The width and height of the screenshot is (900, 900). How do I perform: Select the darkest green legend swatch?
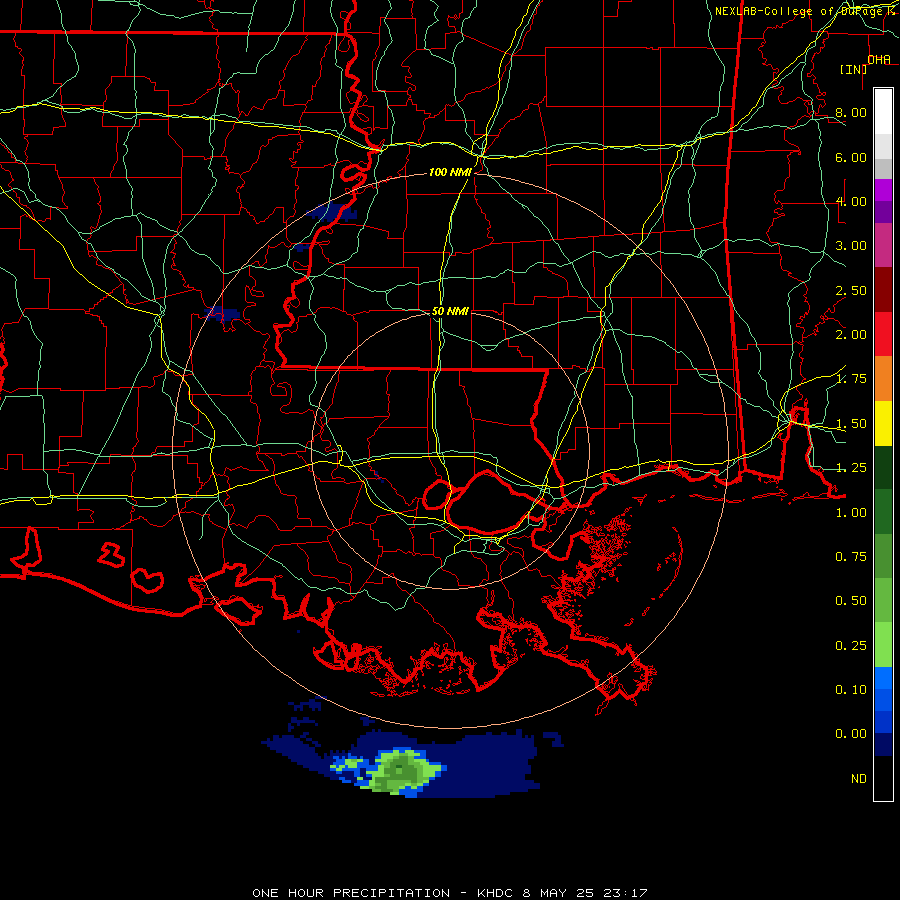[883, 468]
